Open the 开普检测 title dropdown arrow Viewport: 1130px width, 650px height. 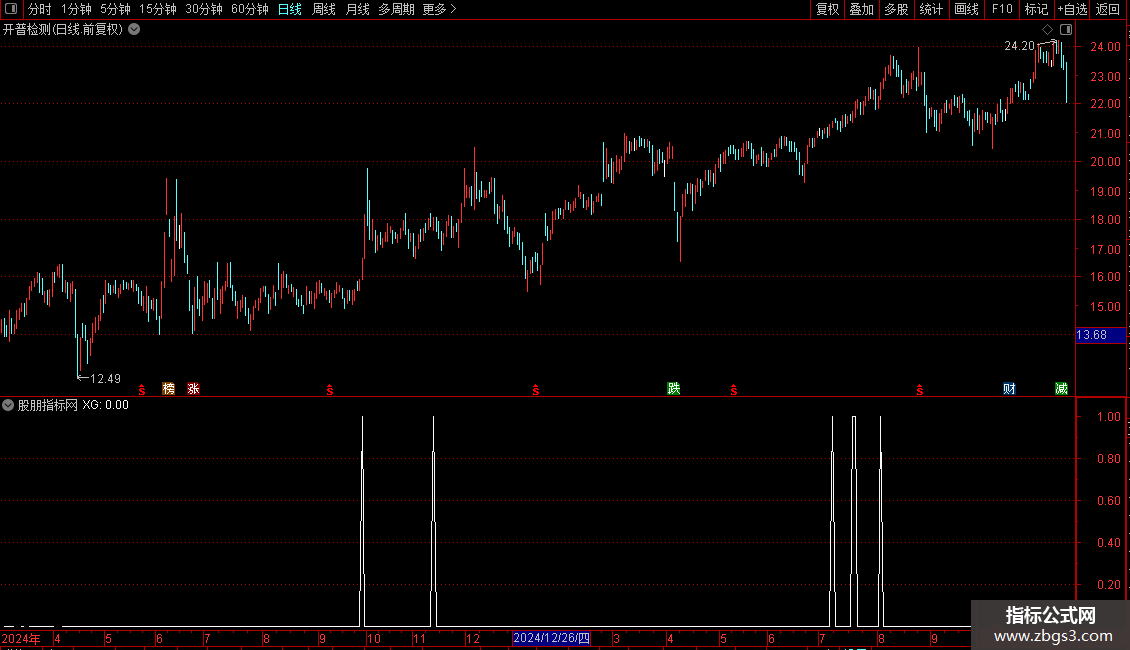pyautogui.click(x=134, y=30)
